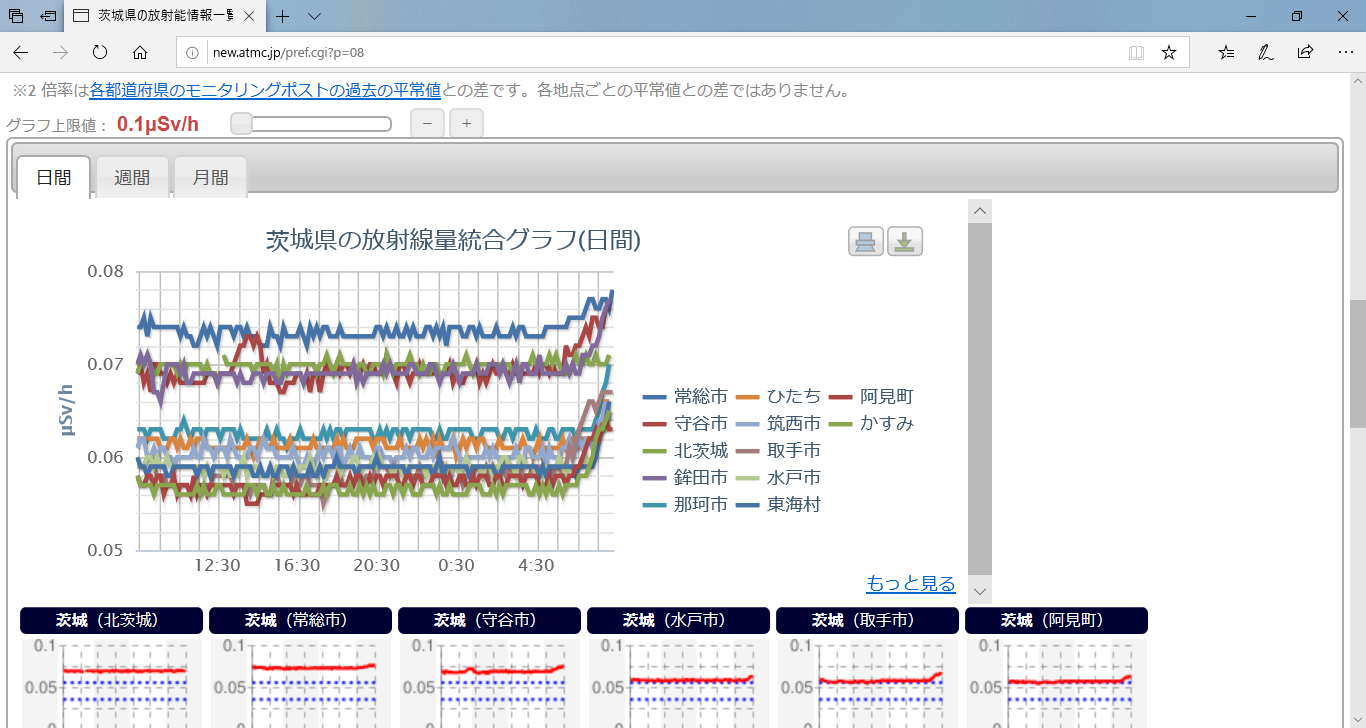Open the tab list dropdown chevron
Image resolution: width=1366 pixels, height=728 pixels.
314,16
